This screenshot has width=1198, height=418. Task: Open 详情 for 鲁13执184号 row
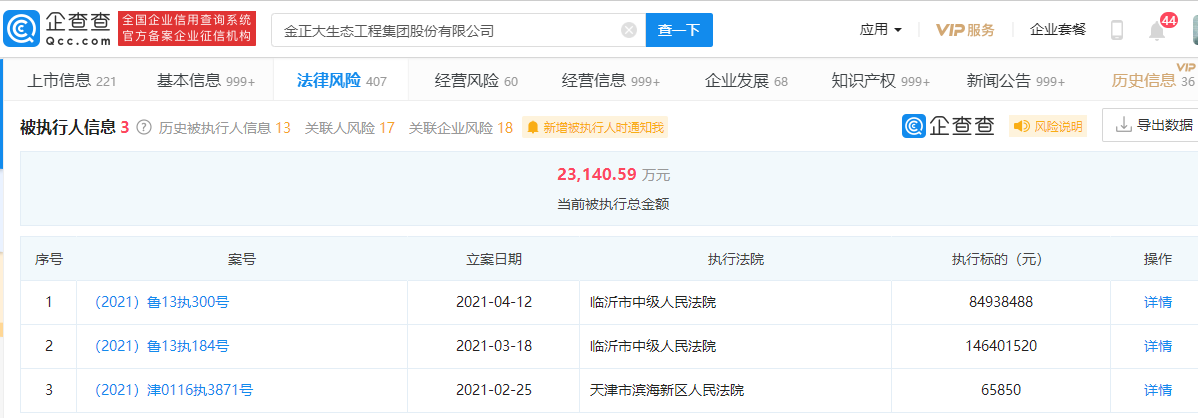(1158, 346)
